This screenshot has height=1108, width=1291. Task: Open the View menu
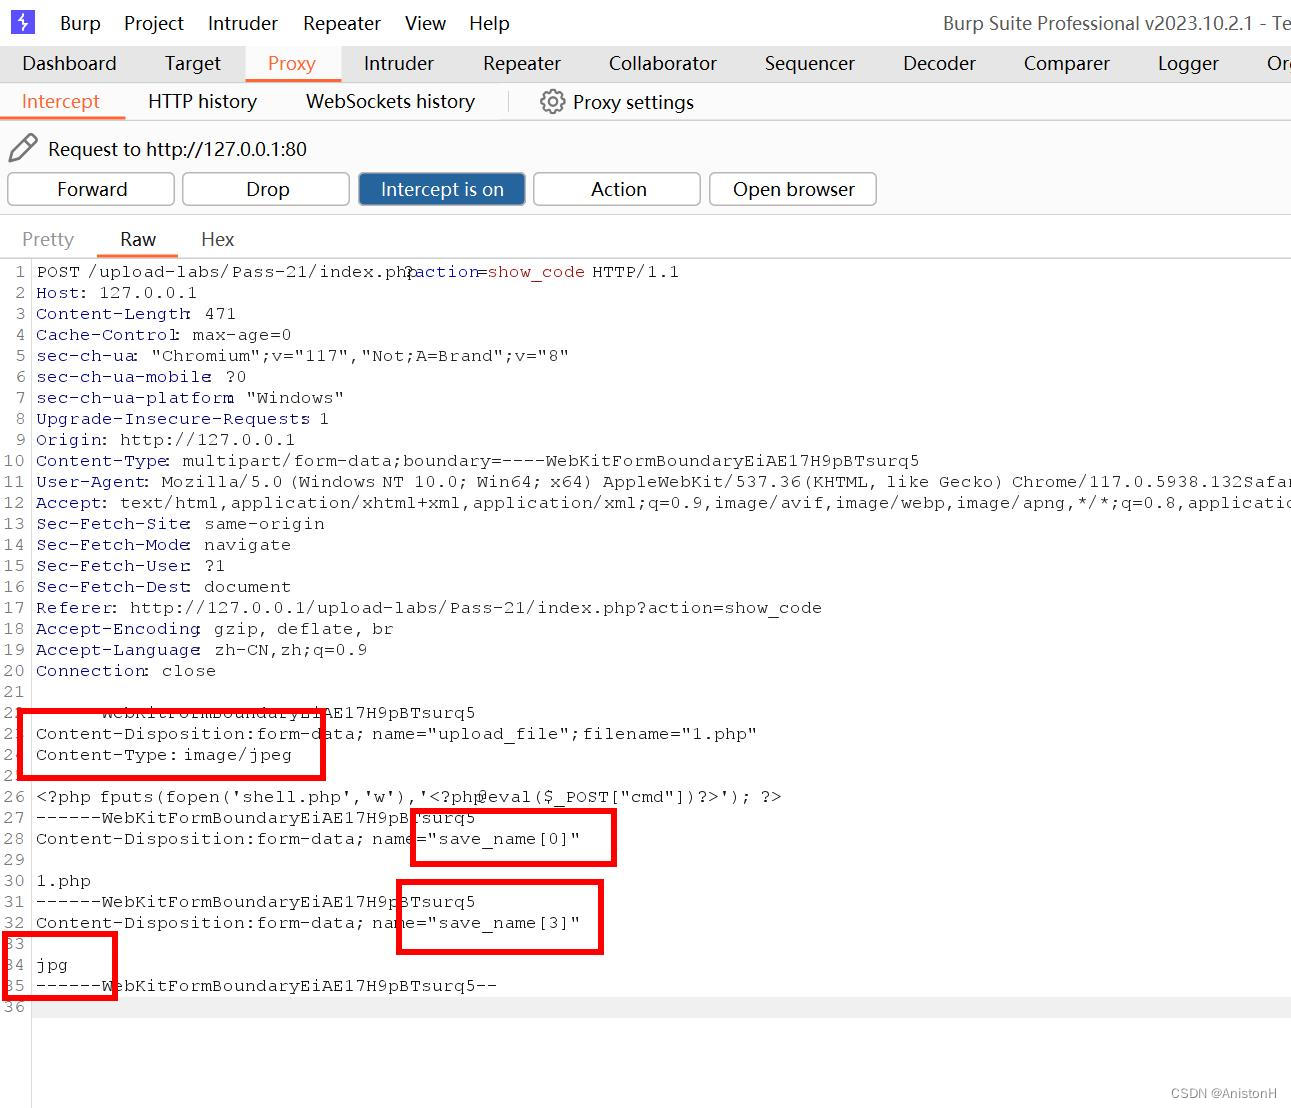coord(425,23)
